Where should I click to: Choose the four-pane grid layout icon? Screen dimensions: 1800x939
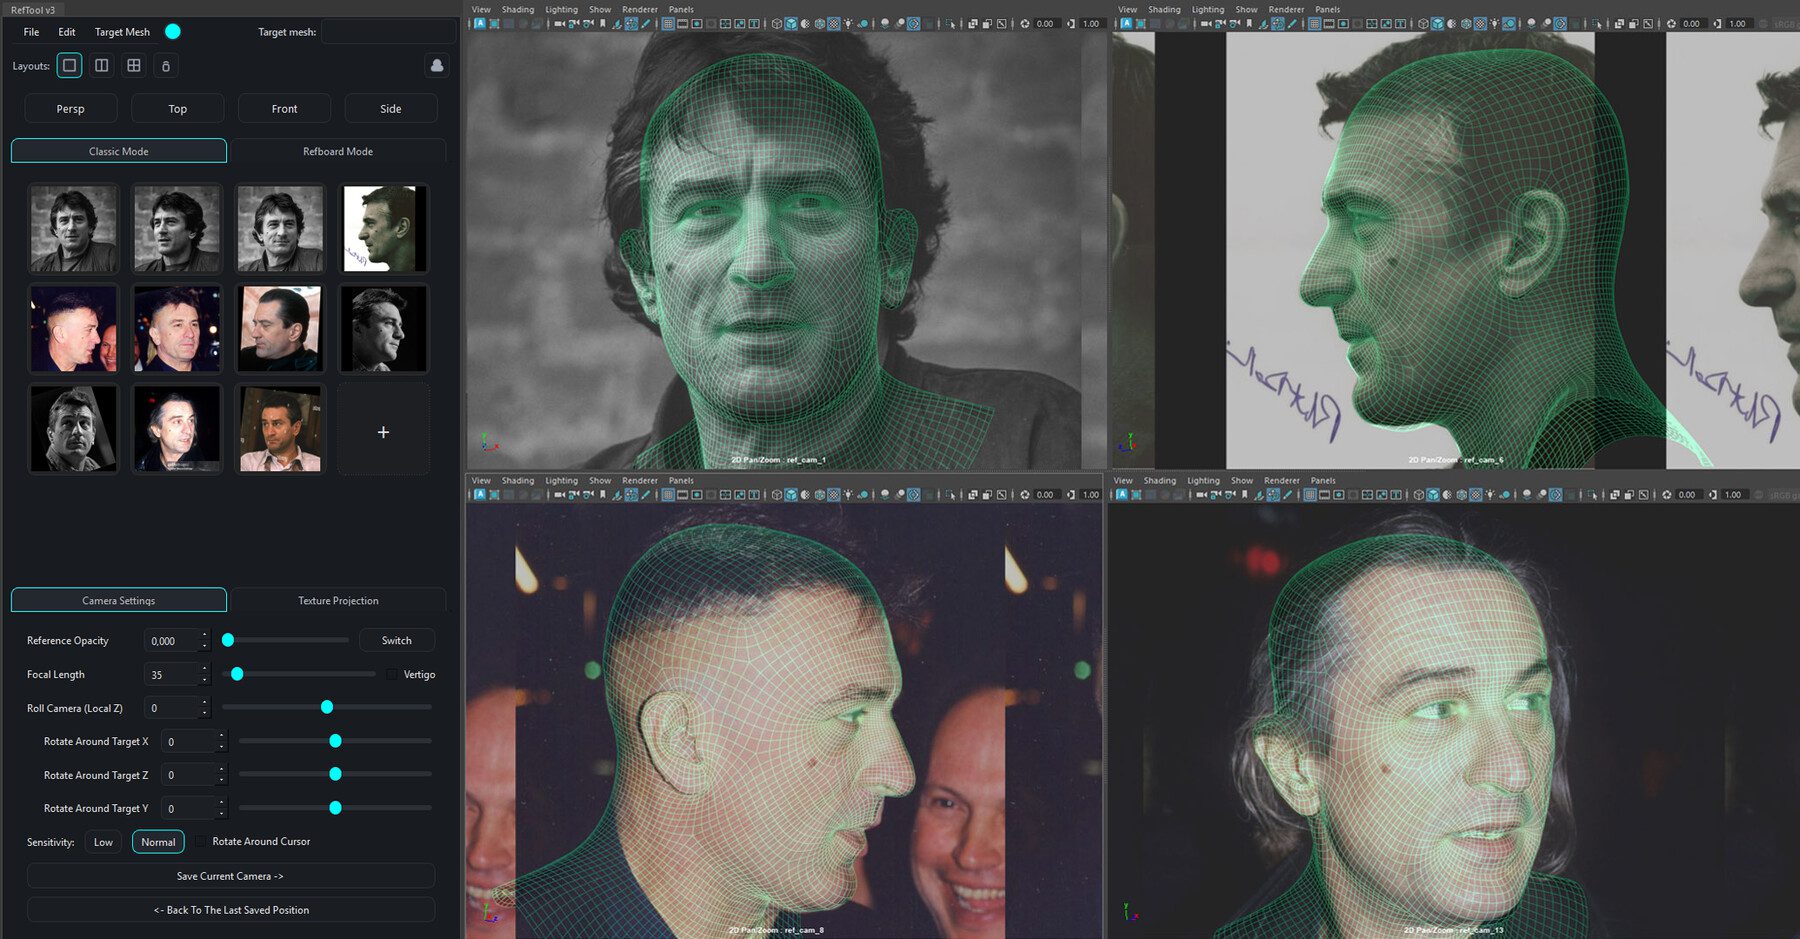pyautogui.click(x=134, y=66)
